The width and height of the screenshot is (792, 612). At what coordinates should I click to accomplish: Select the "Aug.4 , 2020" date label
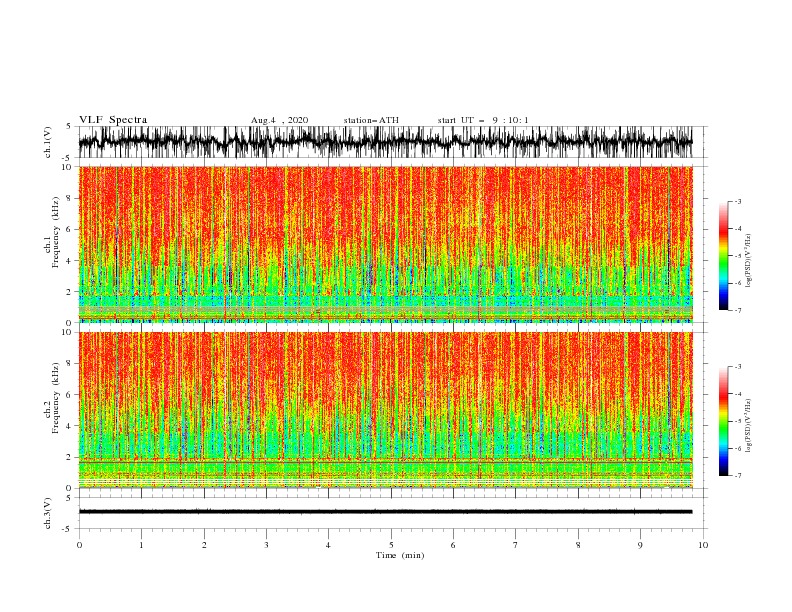(x=279, y=120)
